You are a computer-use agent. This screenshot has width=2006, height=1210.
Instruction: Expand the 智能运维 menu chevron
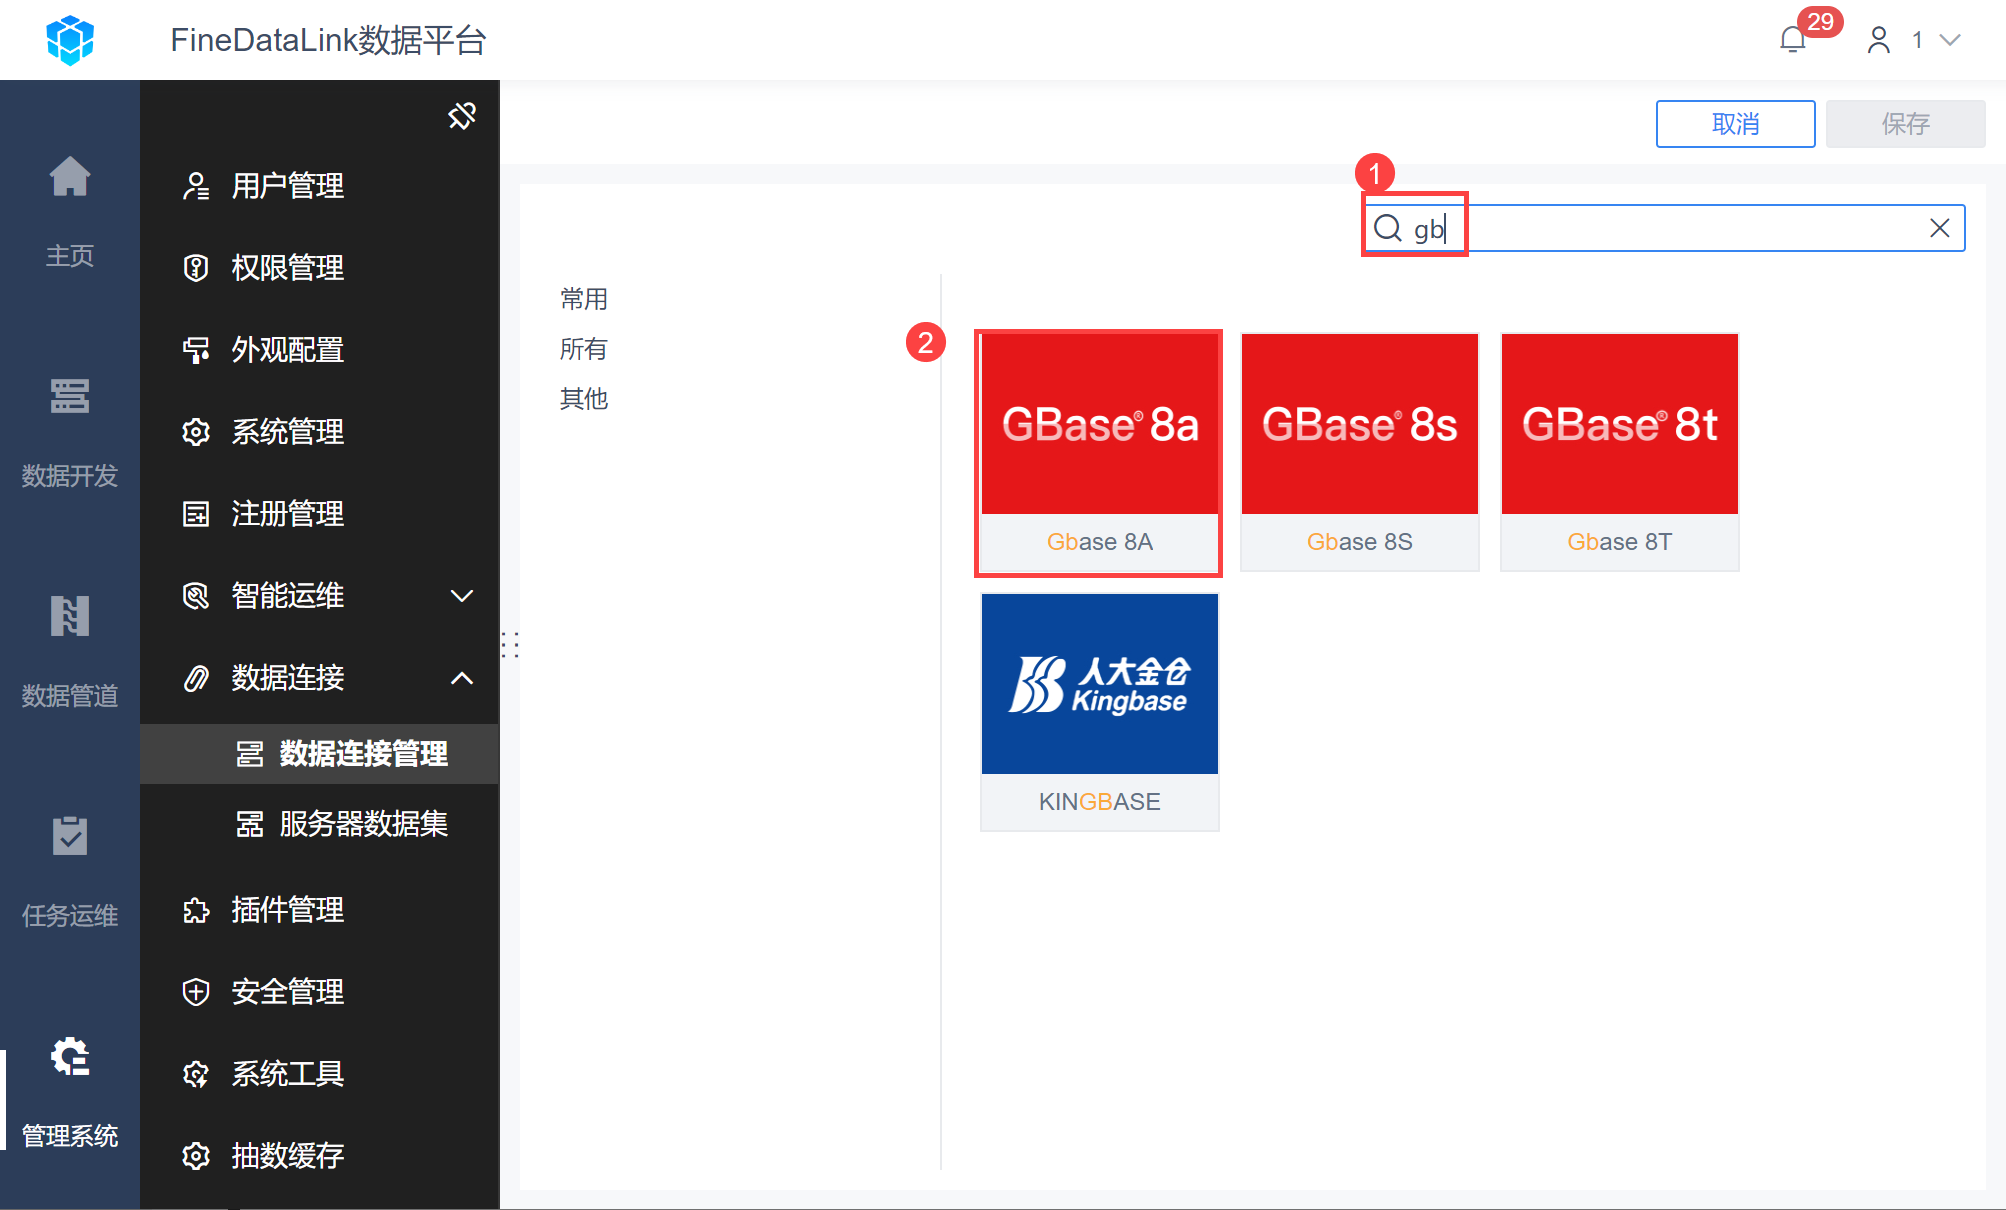pos(462,596)
